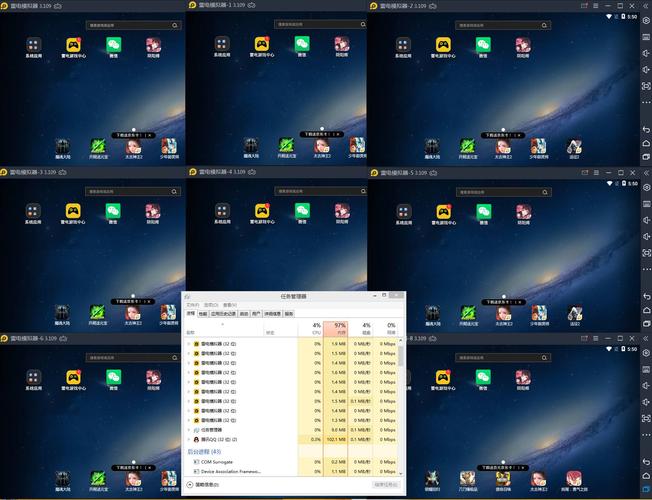This screenshot has width=652, height=500.
Task: Click search magnifier in first emulator window
Action: pos(175,25)
